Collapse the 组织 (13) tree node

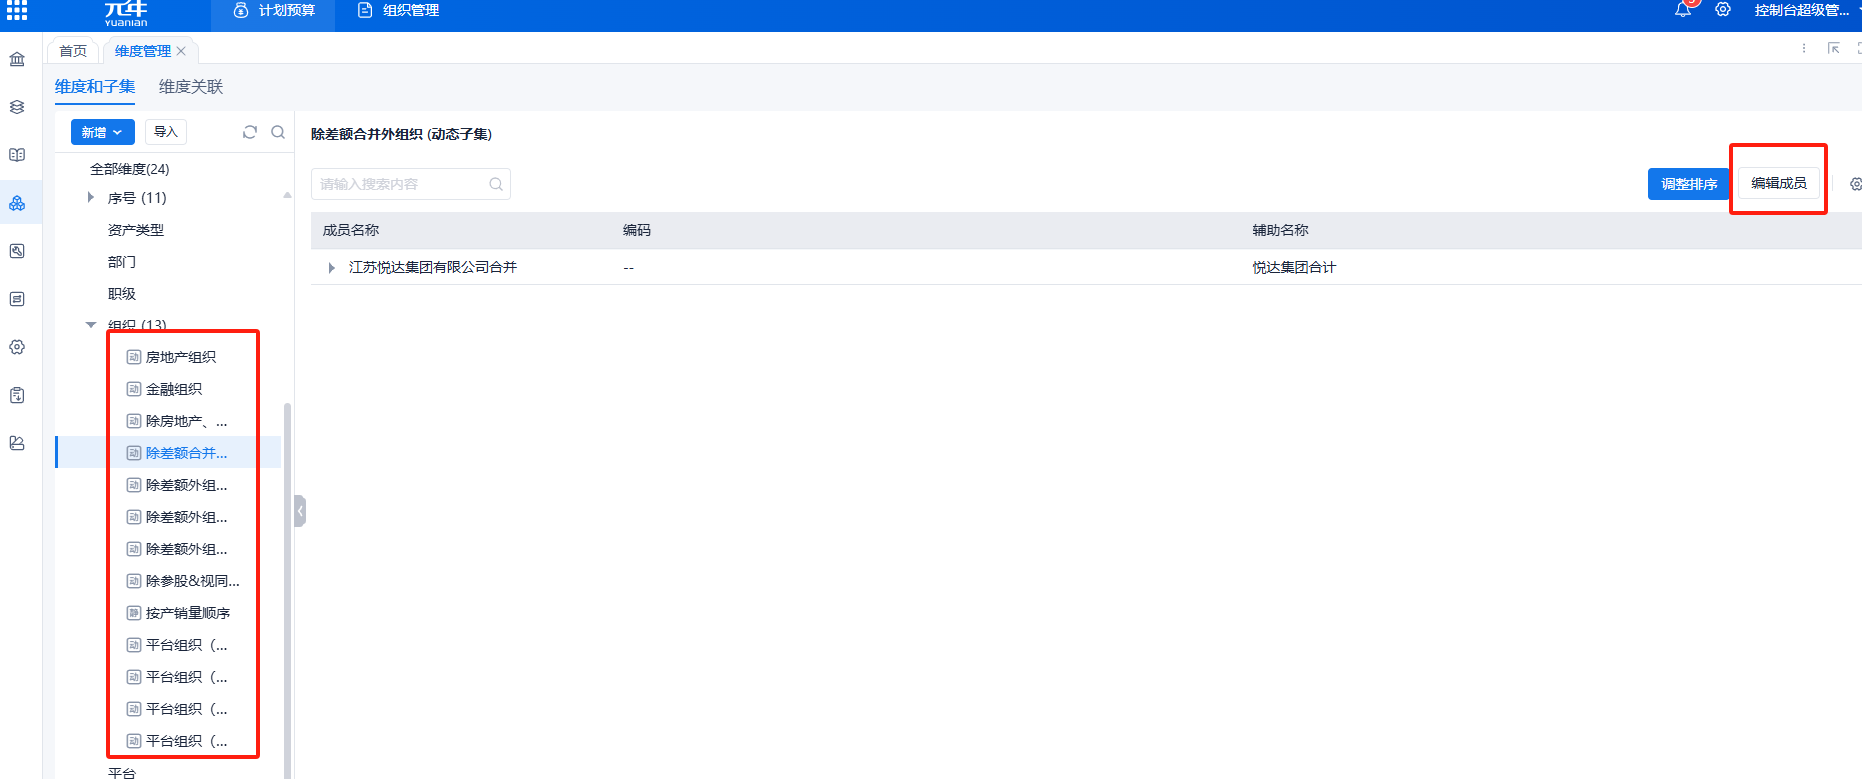(x=91, y=325)
